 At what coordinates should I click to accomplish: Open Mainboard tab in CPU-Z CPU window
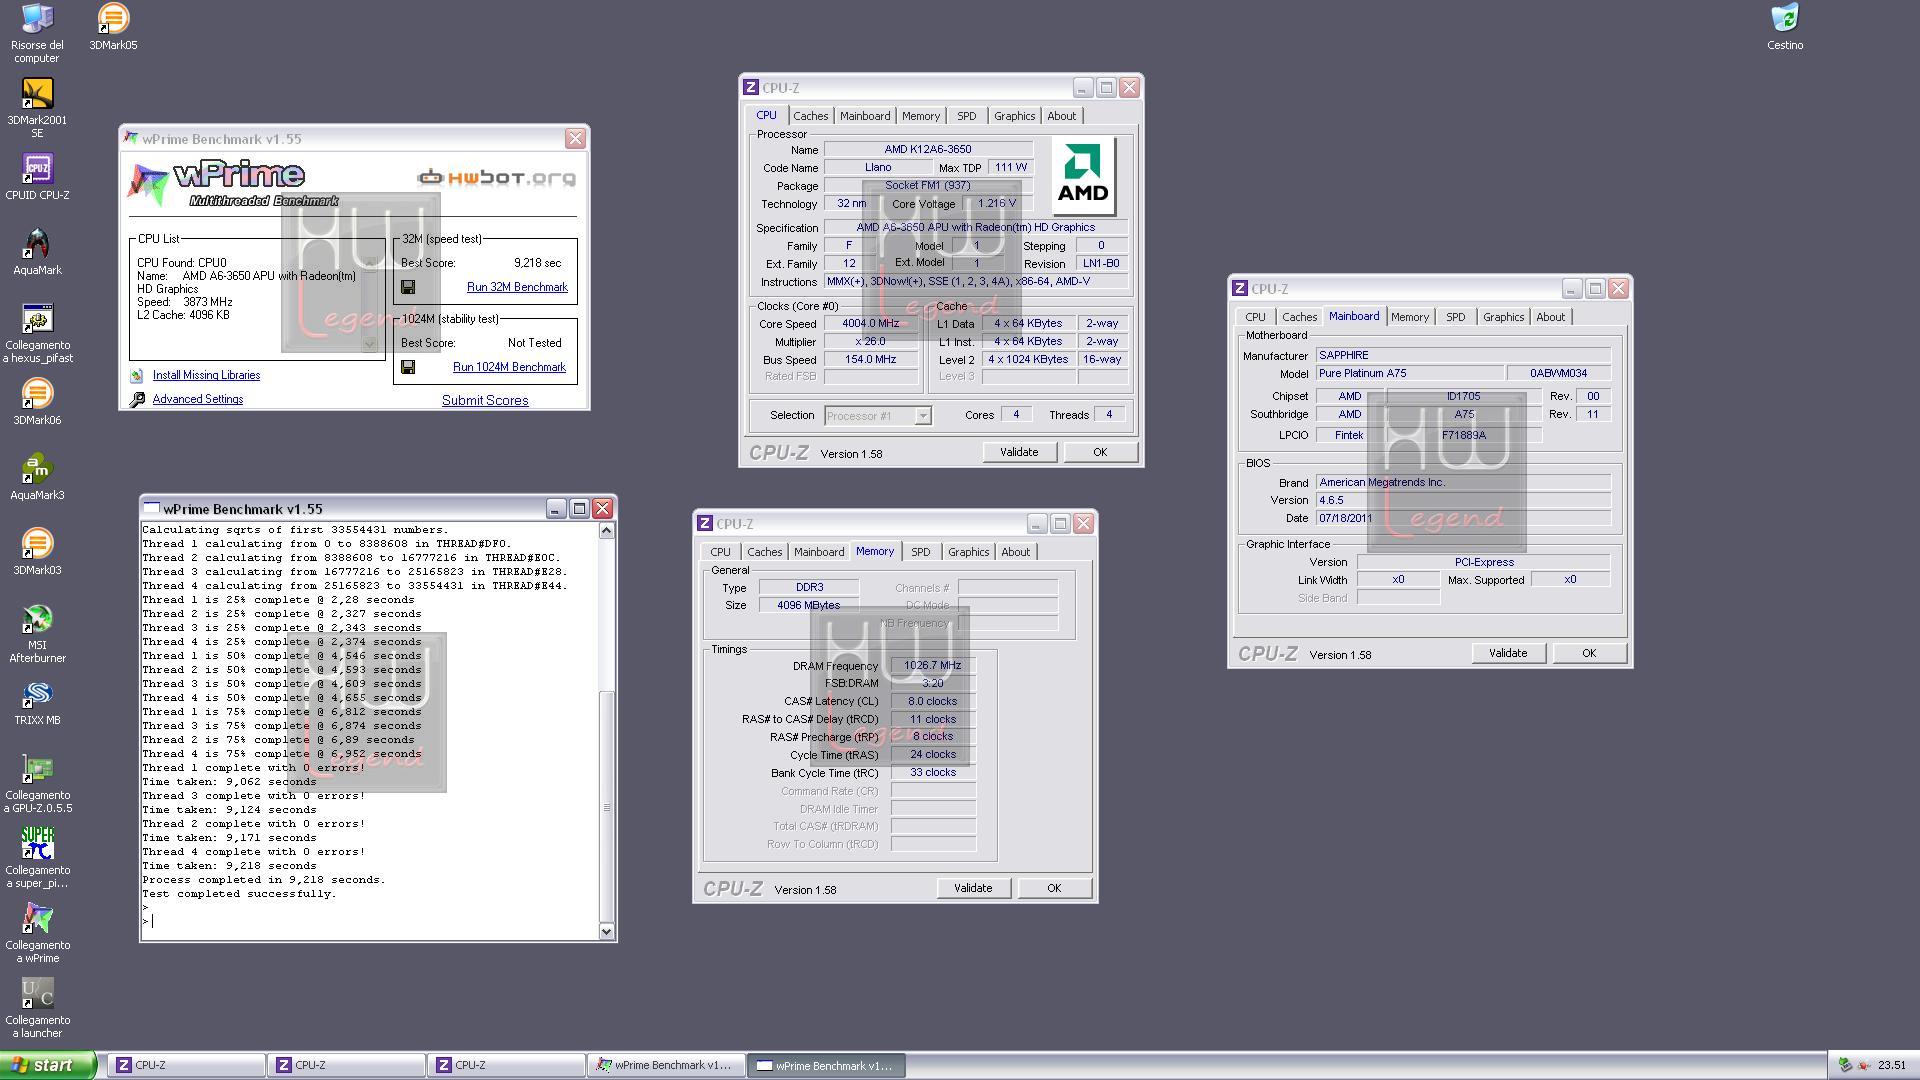click(x=864, y=116)
